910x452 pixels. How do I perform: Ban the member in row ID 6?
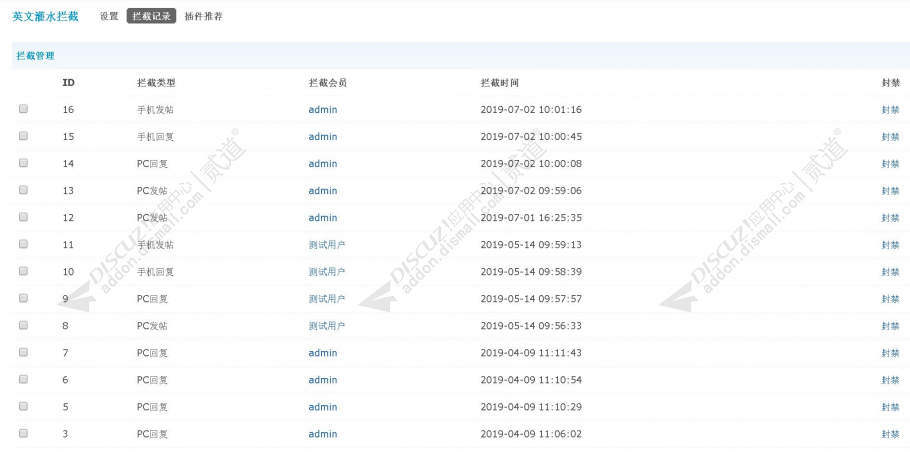coord(890,380)
